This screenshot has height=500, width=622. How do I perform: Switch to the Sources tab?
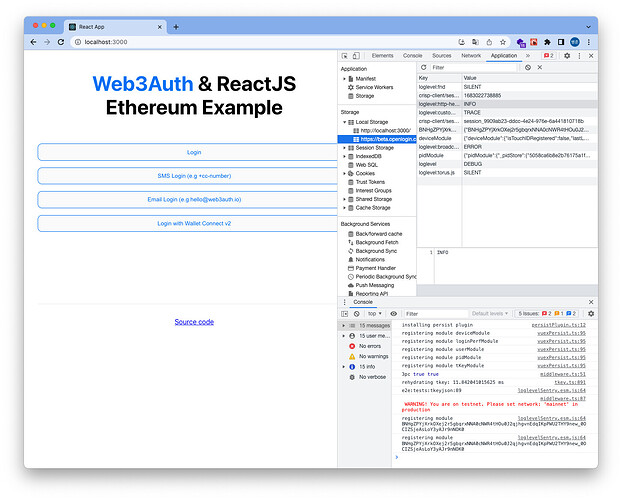click(x=442, y=56)
